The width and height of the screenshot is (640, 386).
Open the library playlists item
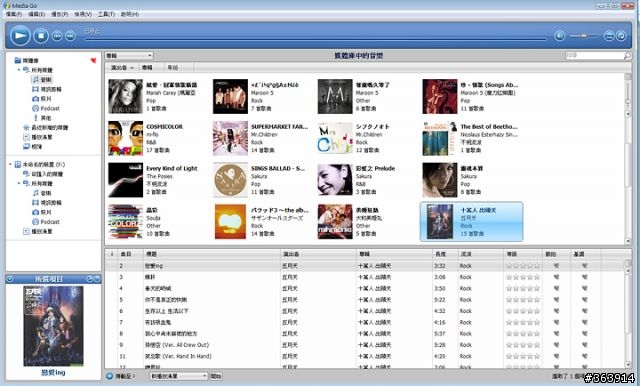(x=38, y=137)
